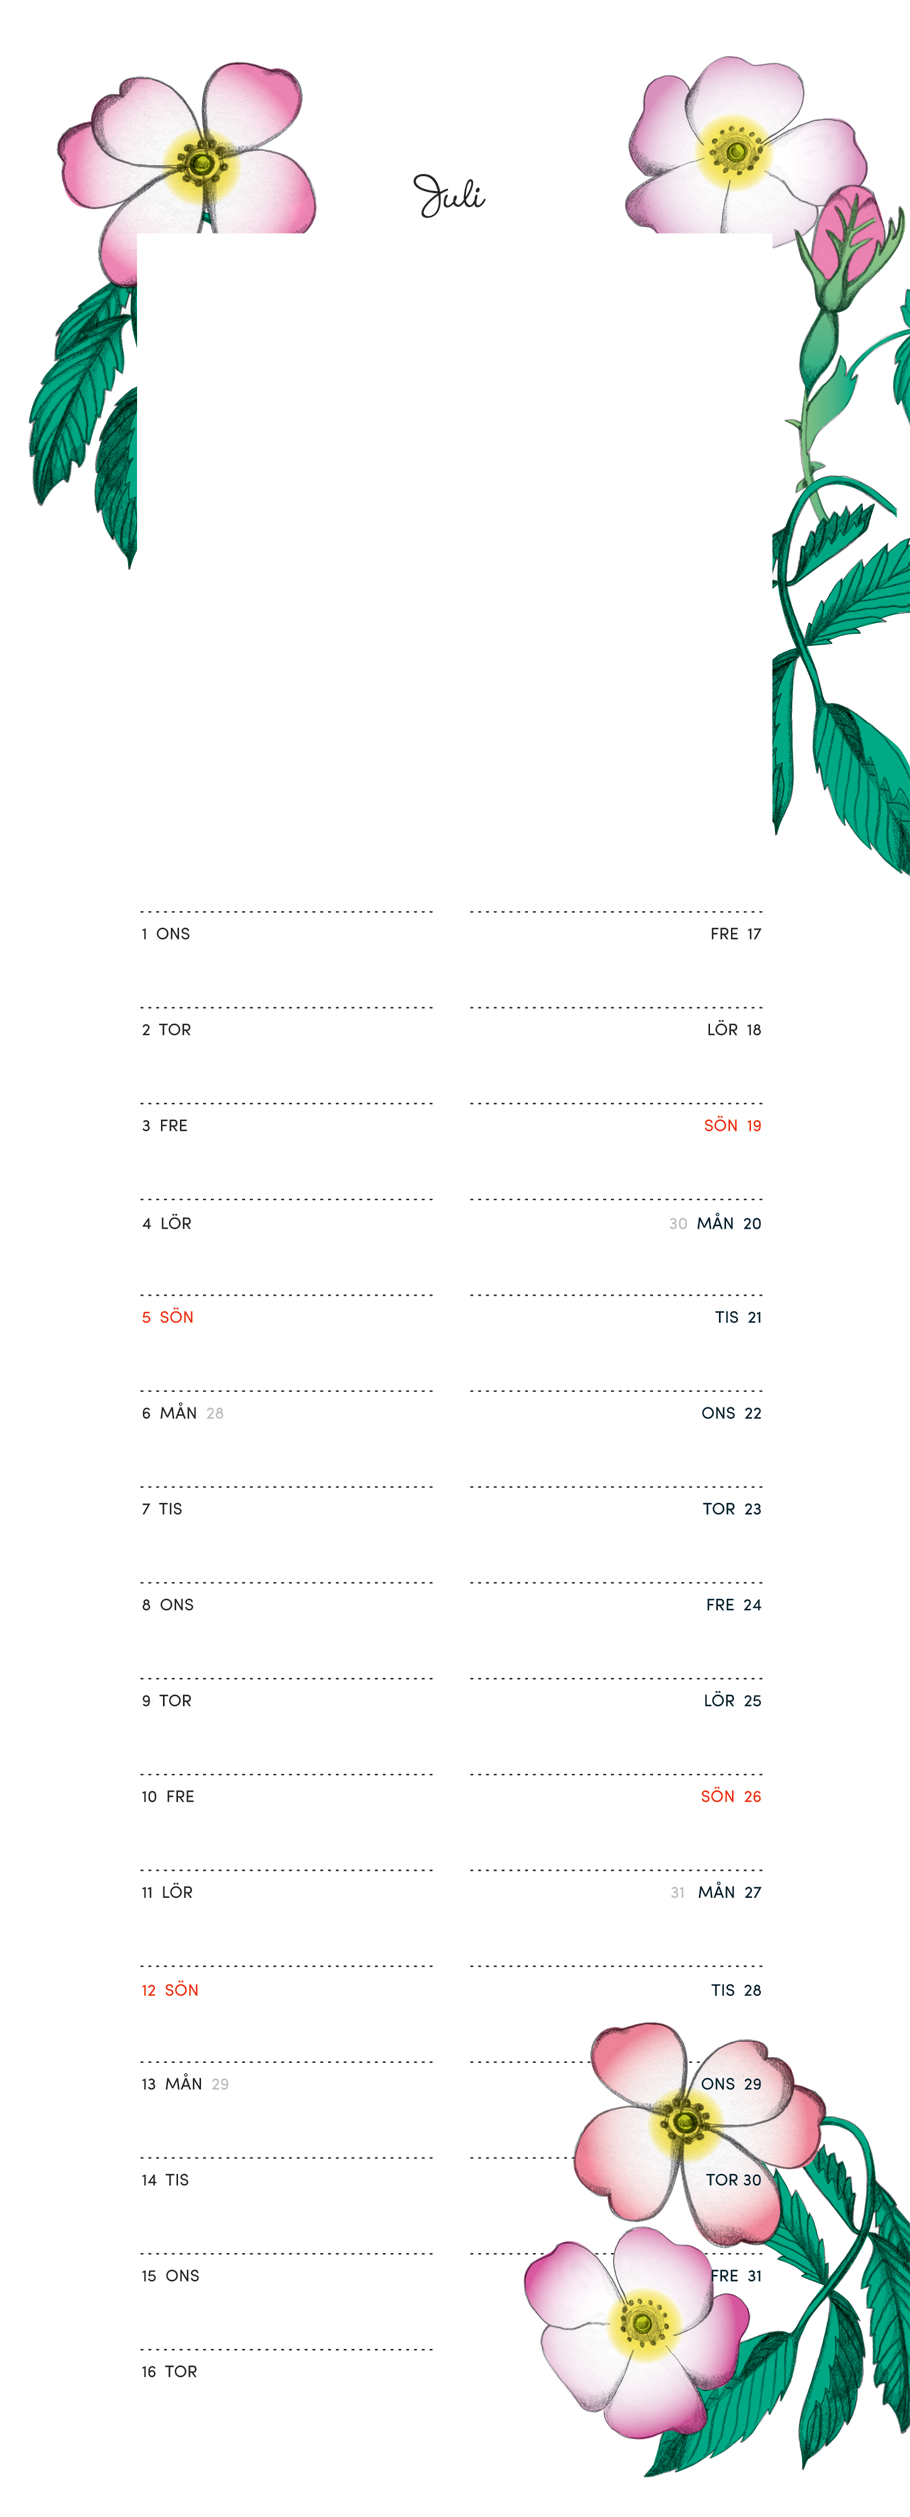Click week number 28 beside 6 MÅN
The image size is (910, 2517).
[215, 1413]
